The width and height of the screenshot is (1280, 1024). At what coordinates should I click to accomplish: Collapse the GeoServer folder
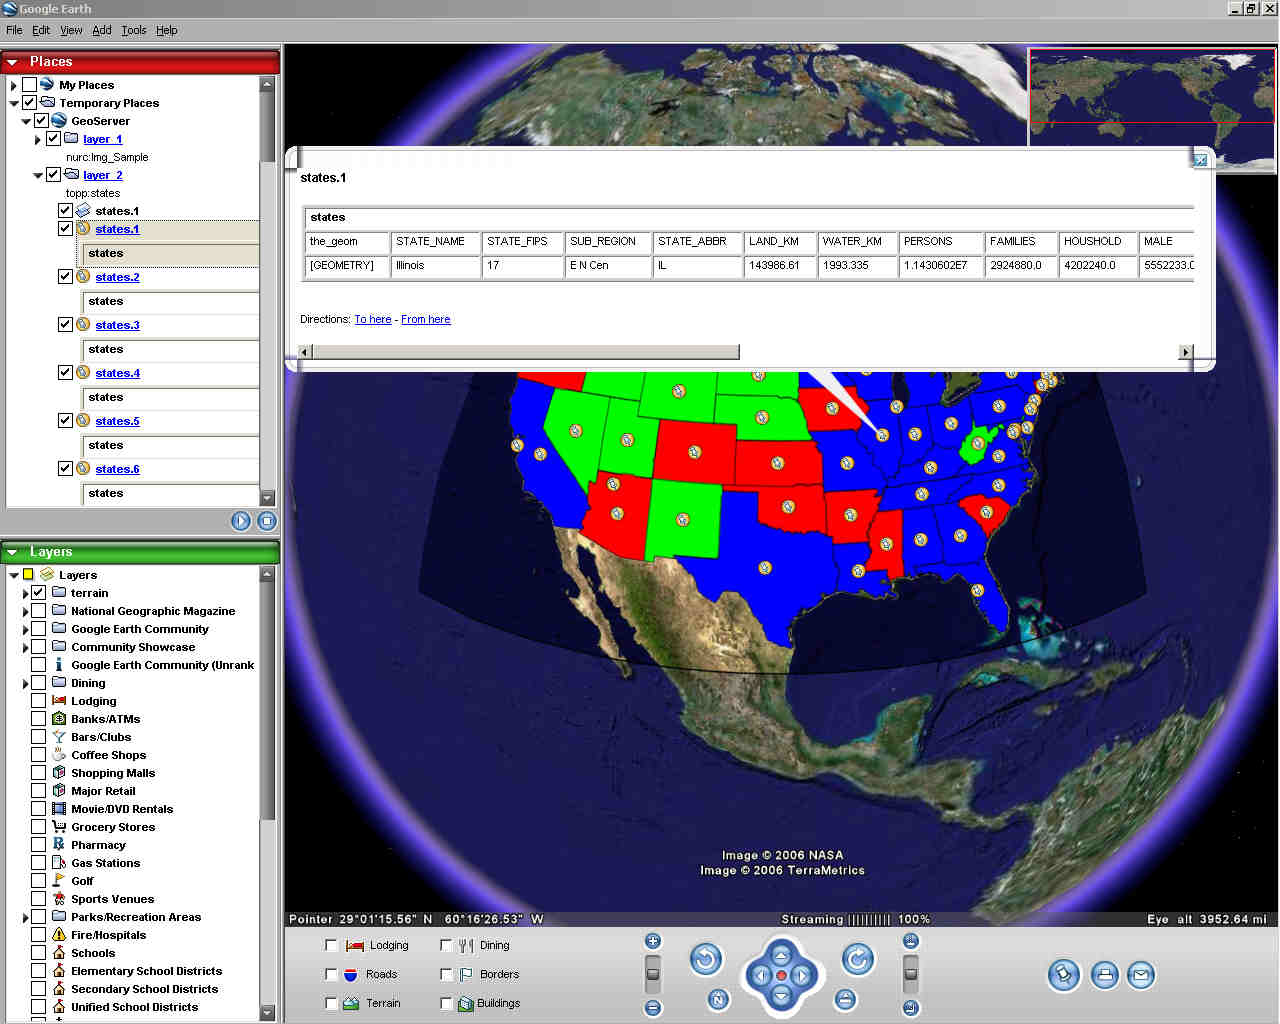point(26,121)
